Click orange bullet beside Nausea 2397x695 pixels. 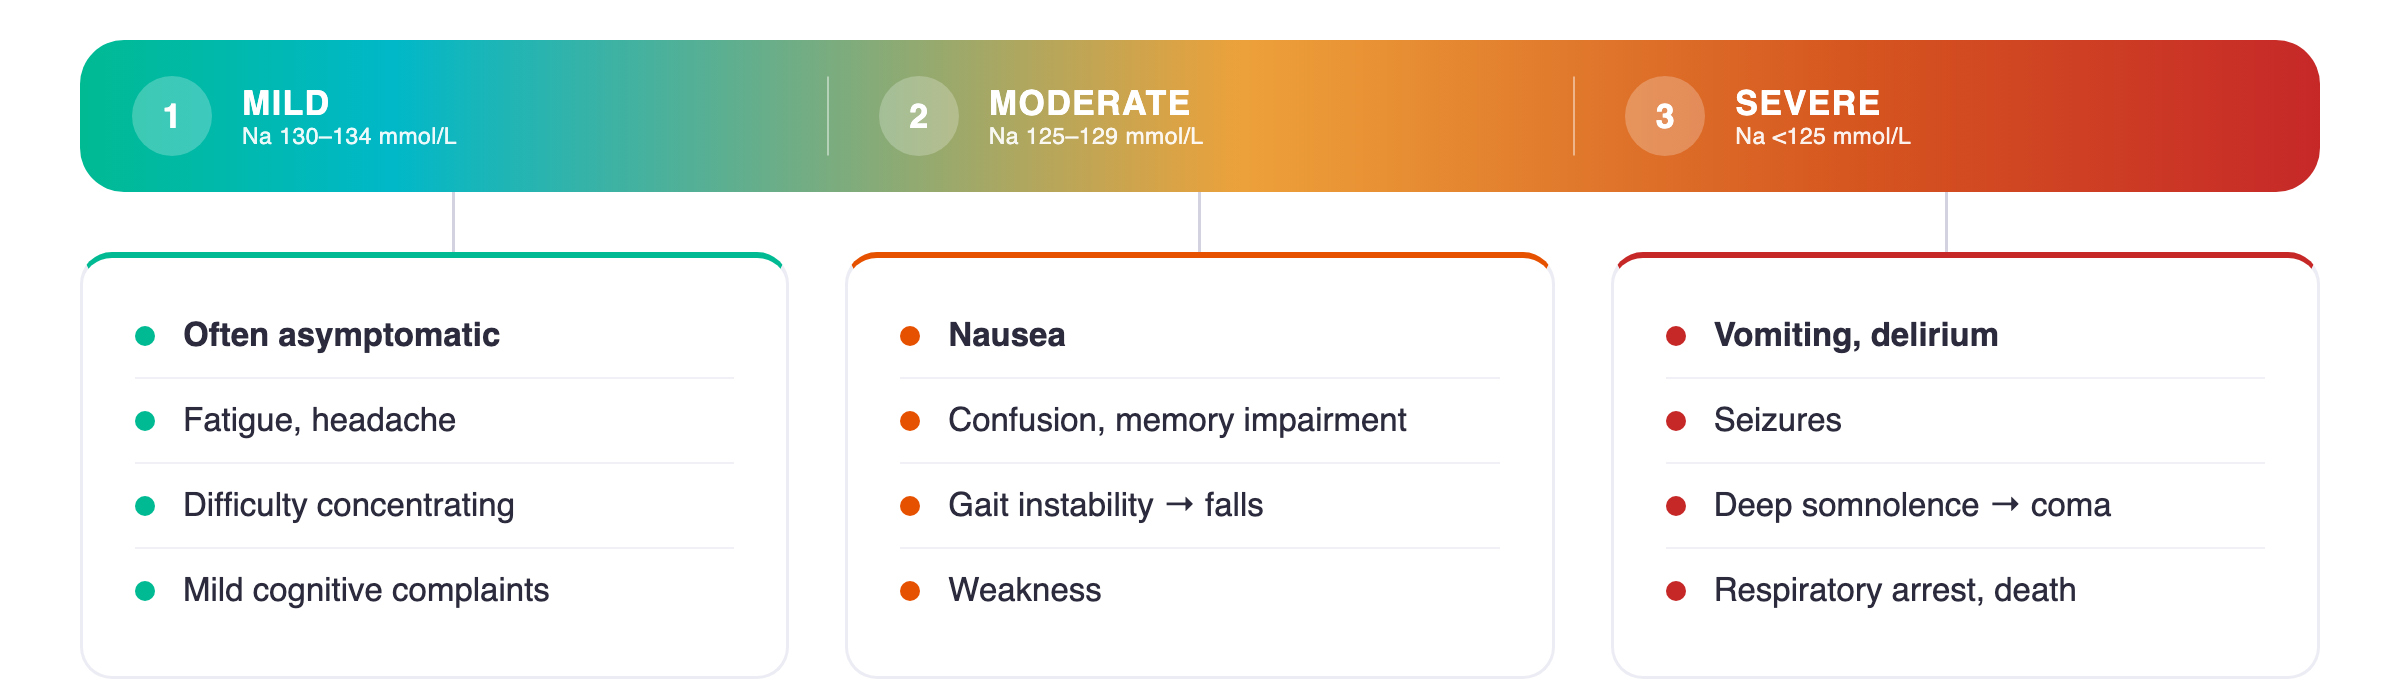(x=910, y=336)
